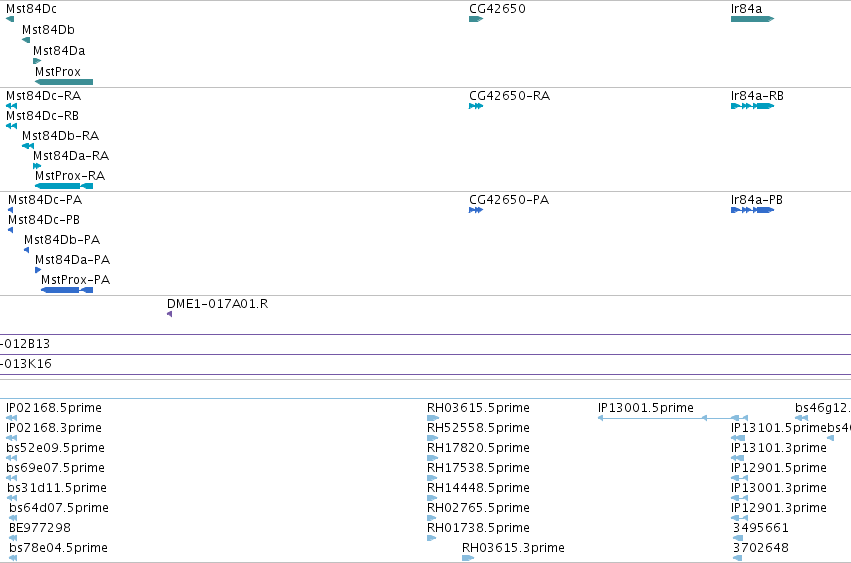851x563 pixels.
Task: Select the Ir84a-PB protein label
Action: click(x=757, y=200)
